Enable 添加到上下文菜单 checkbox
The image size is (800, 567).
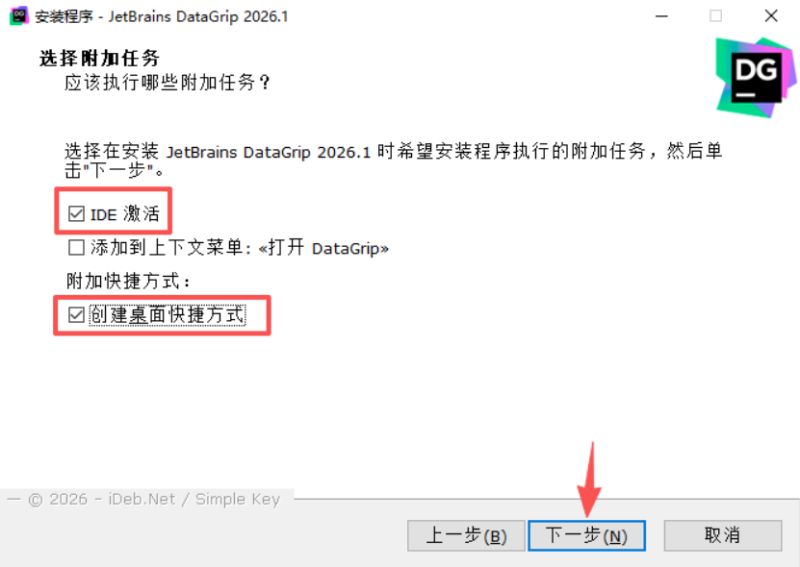tap(76, 248)
